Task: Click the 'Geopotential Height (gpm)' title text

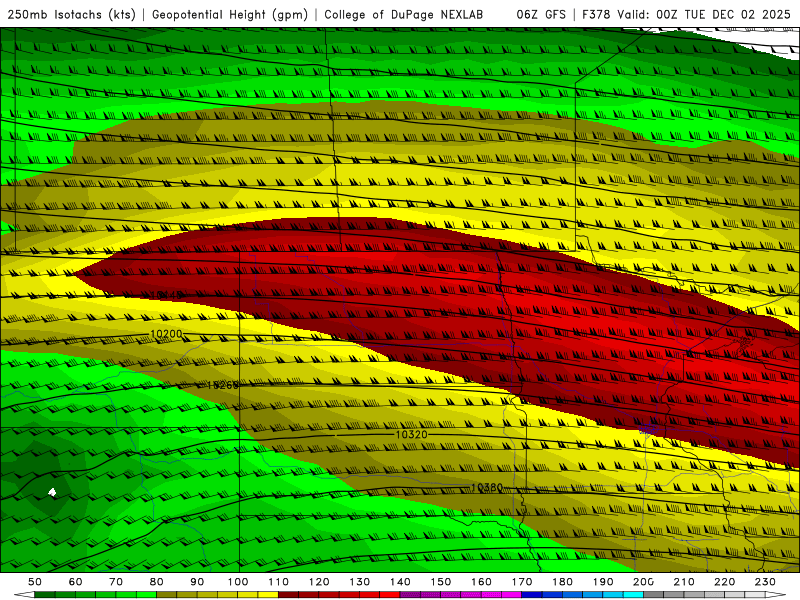Action: (x=230, y=15)
